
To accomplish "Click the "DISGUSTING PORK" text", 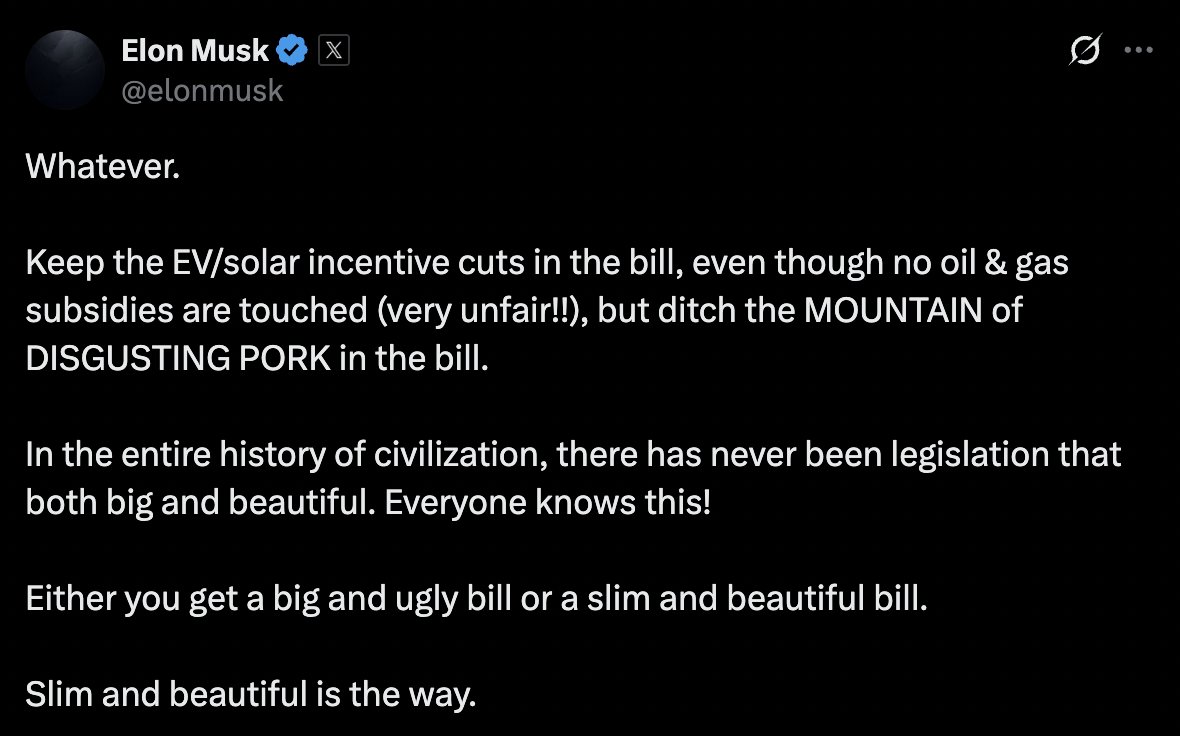I will click(178, 358).
